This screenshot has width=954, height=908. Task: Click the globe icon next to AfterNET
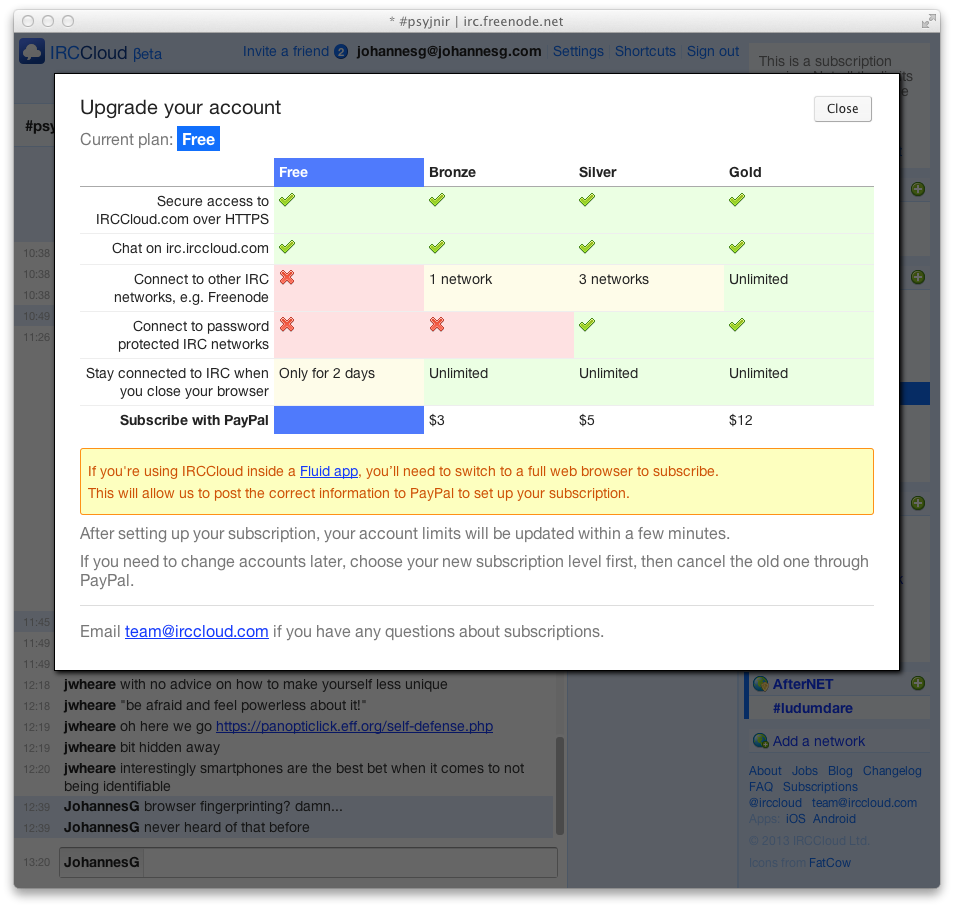[761, 684]
